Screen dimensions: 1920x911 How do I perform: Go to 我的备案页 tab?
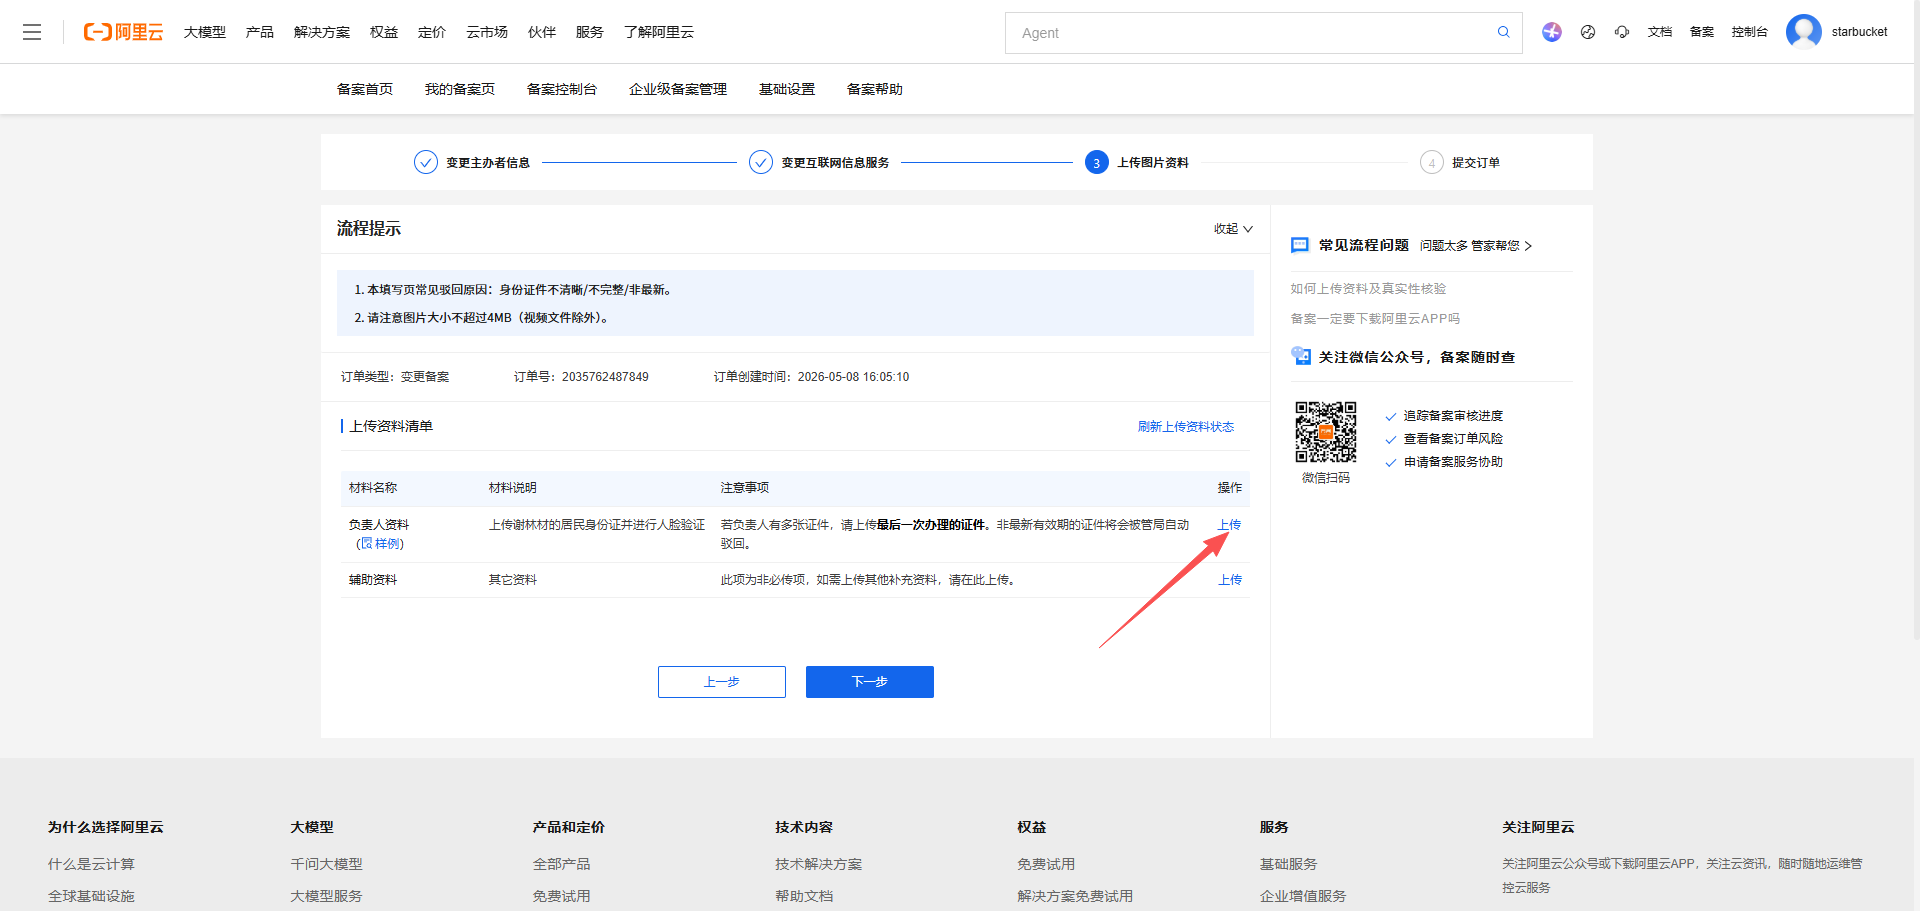[460, 89]
